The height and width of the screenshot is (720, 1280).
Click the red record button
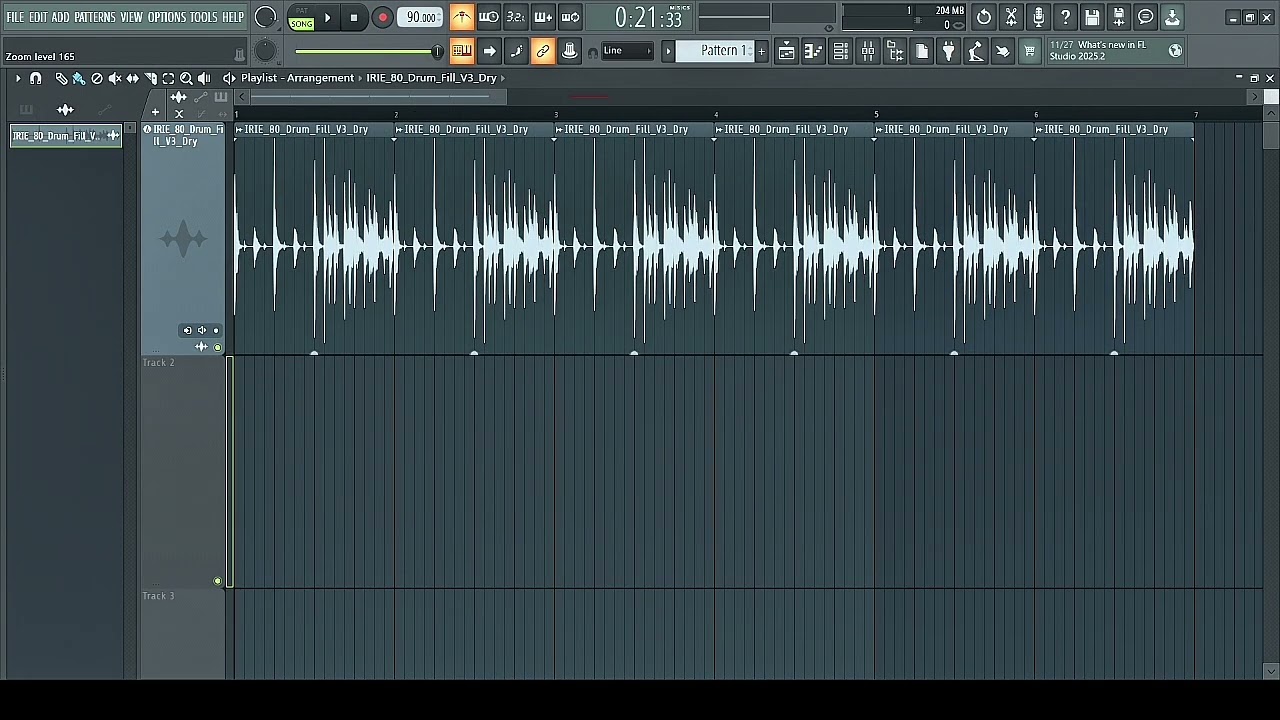tap(382, 18)
